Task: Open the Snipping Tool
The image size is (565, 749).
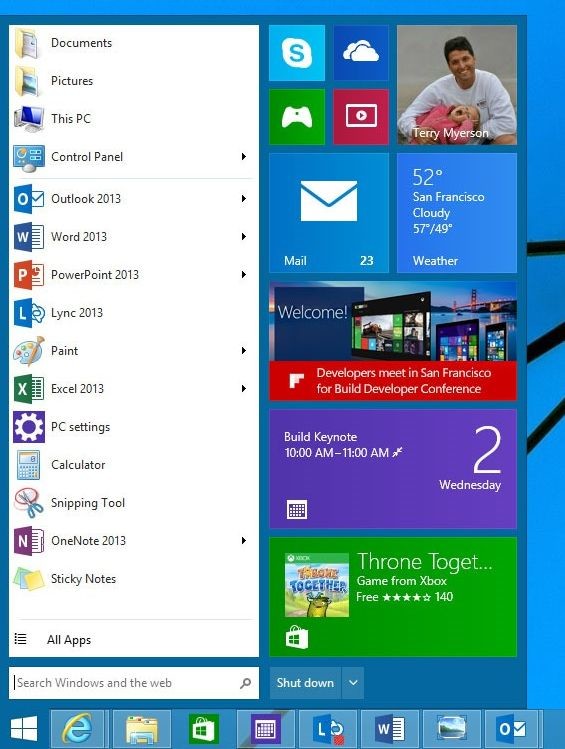Action: pos(133,503)
